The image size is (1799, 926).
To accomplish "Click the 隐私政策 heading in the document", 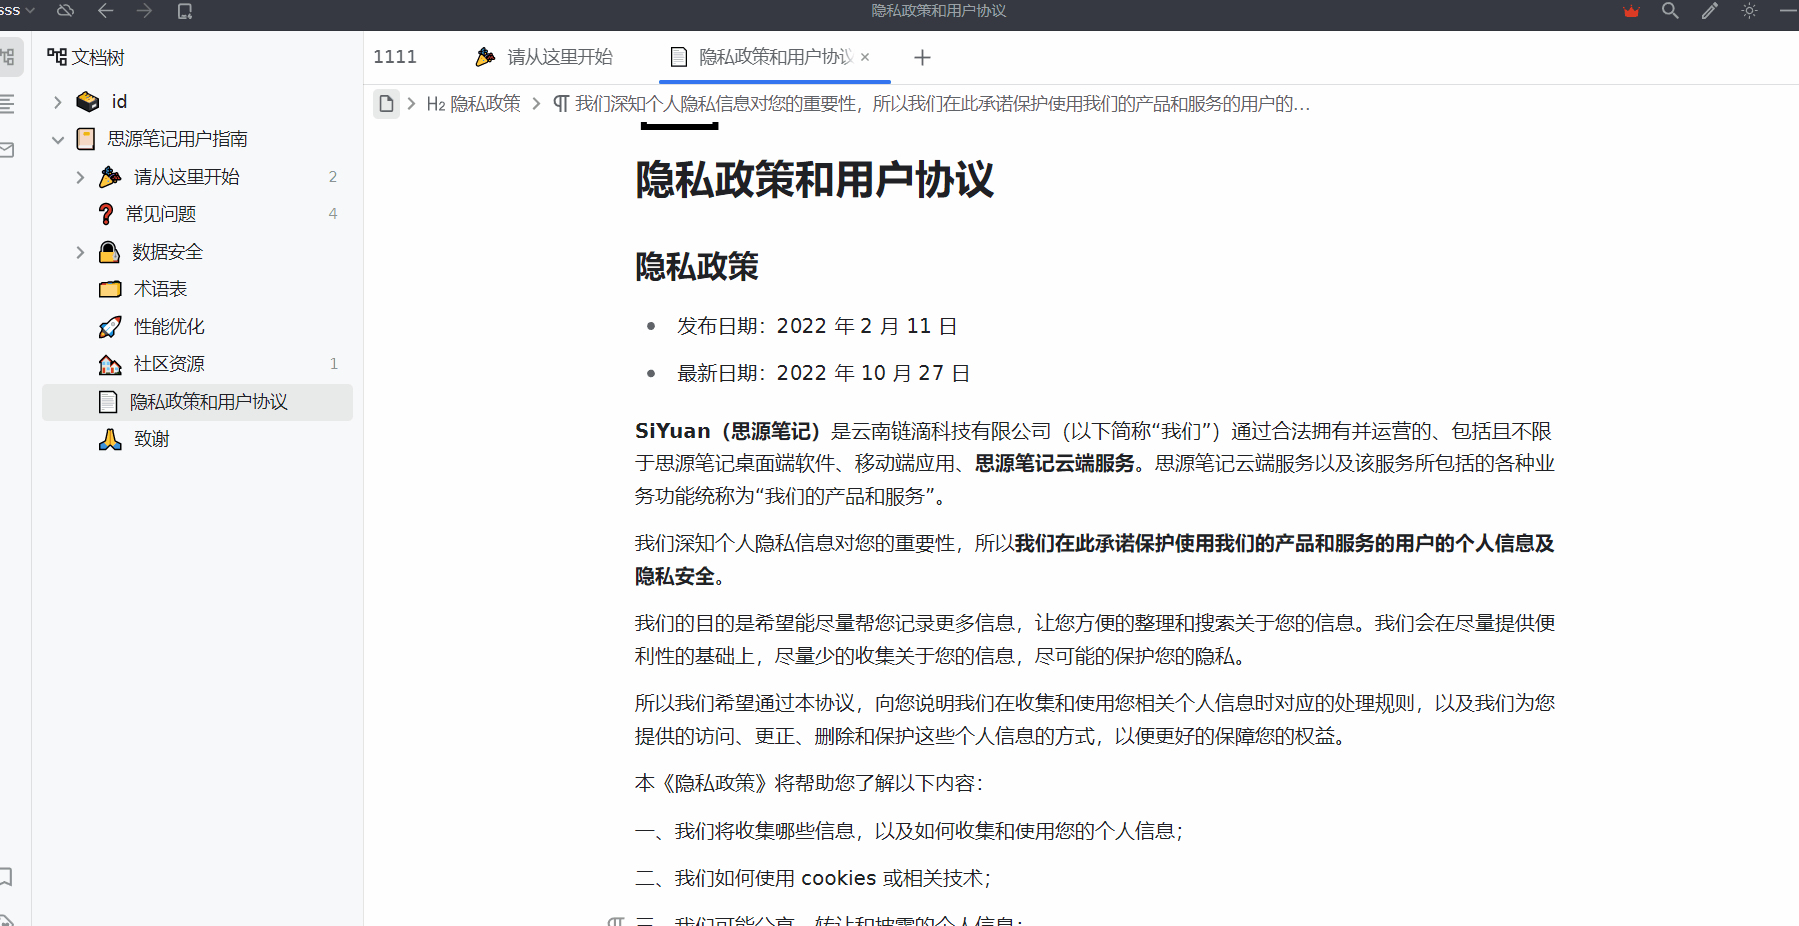I will tap(697, 267).
